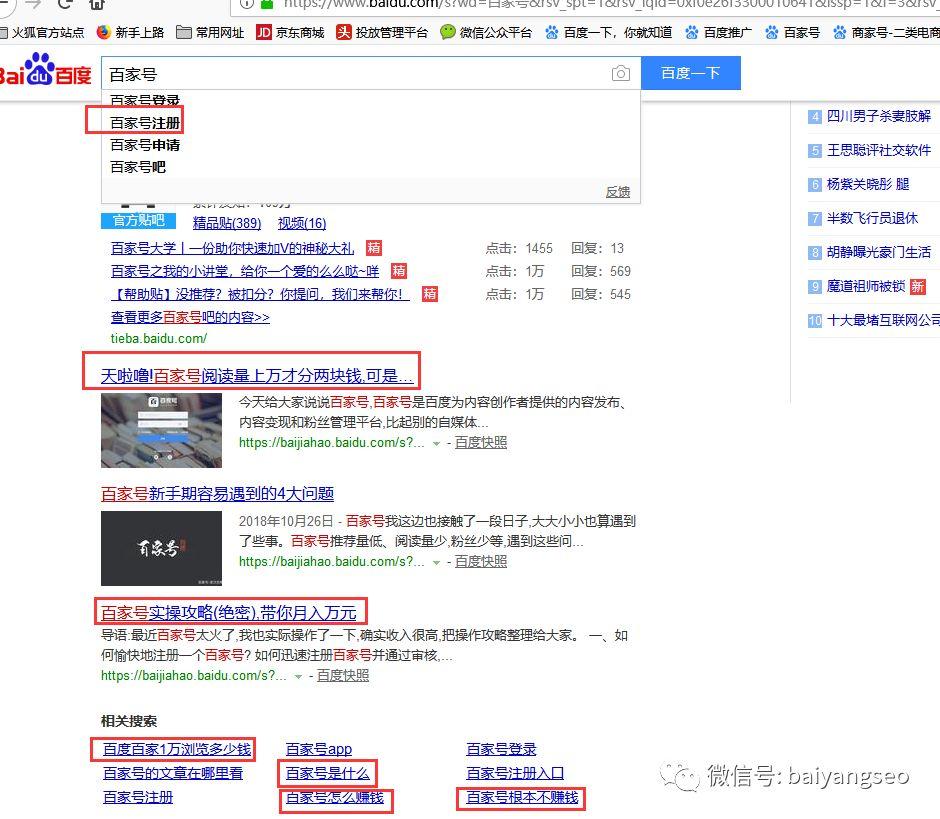Open result 天啦噜!百家号阅读量上万才分两块钱

click(257, 376)
